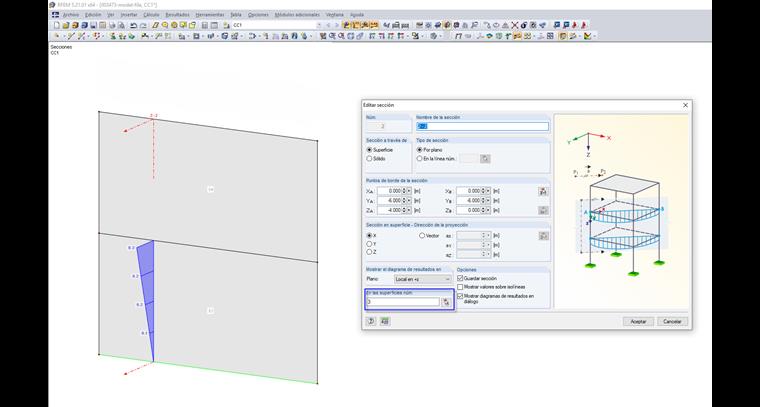Select surfaces graphically icon beside number field
This screenshot has width=760, height=407.
pyautogui.click(x=446, y=302)
